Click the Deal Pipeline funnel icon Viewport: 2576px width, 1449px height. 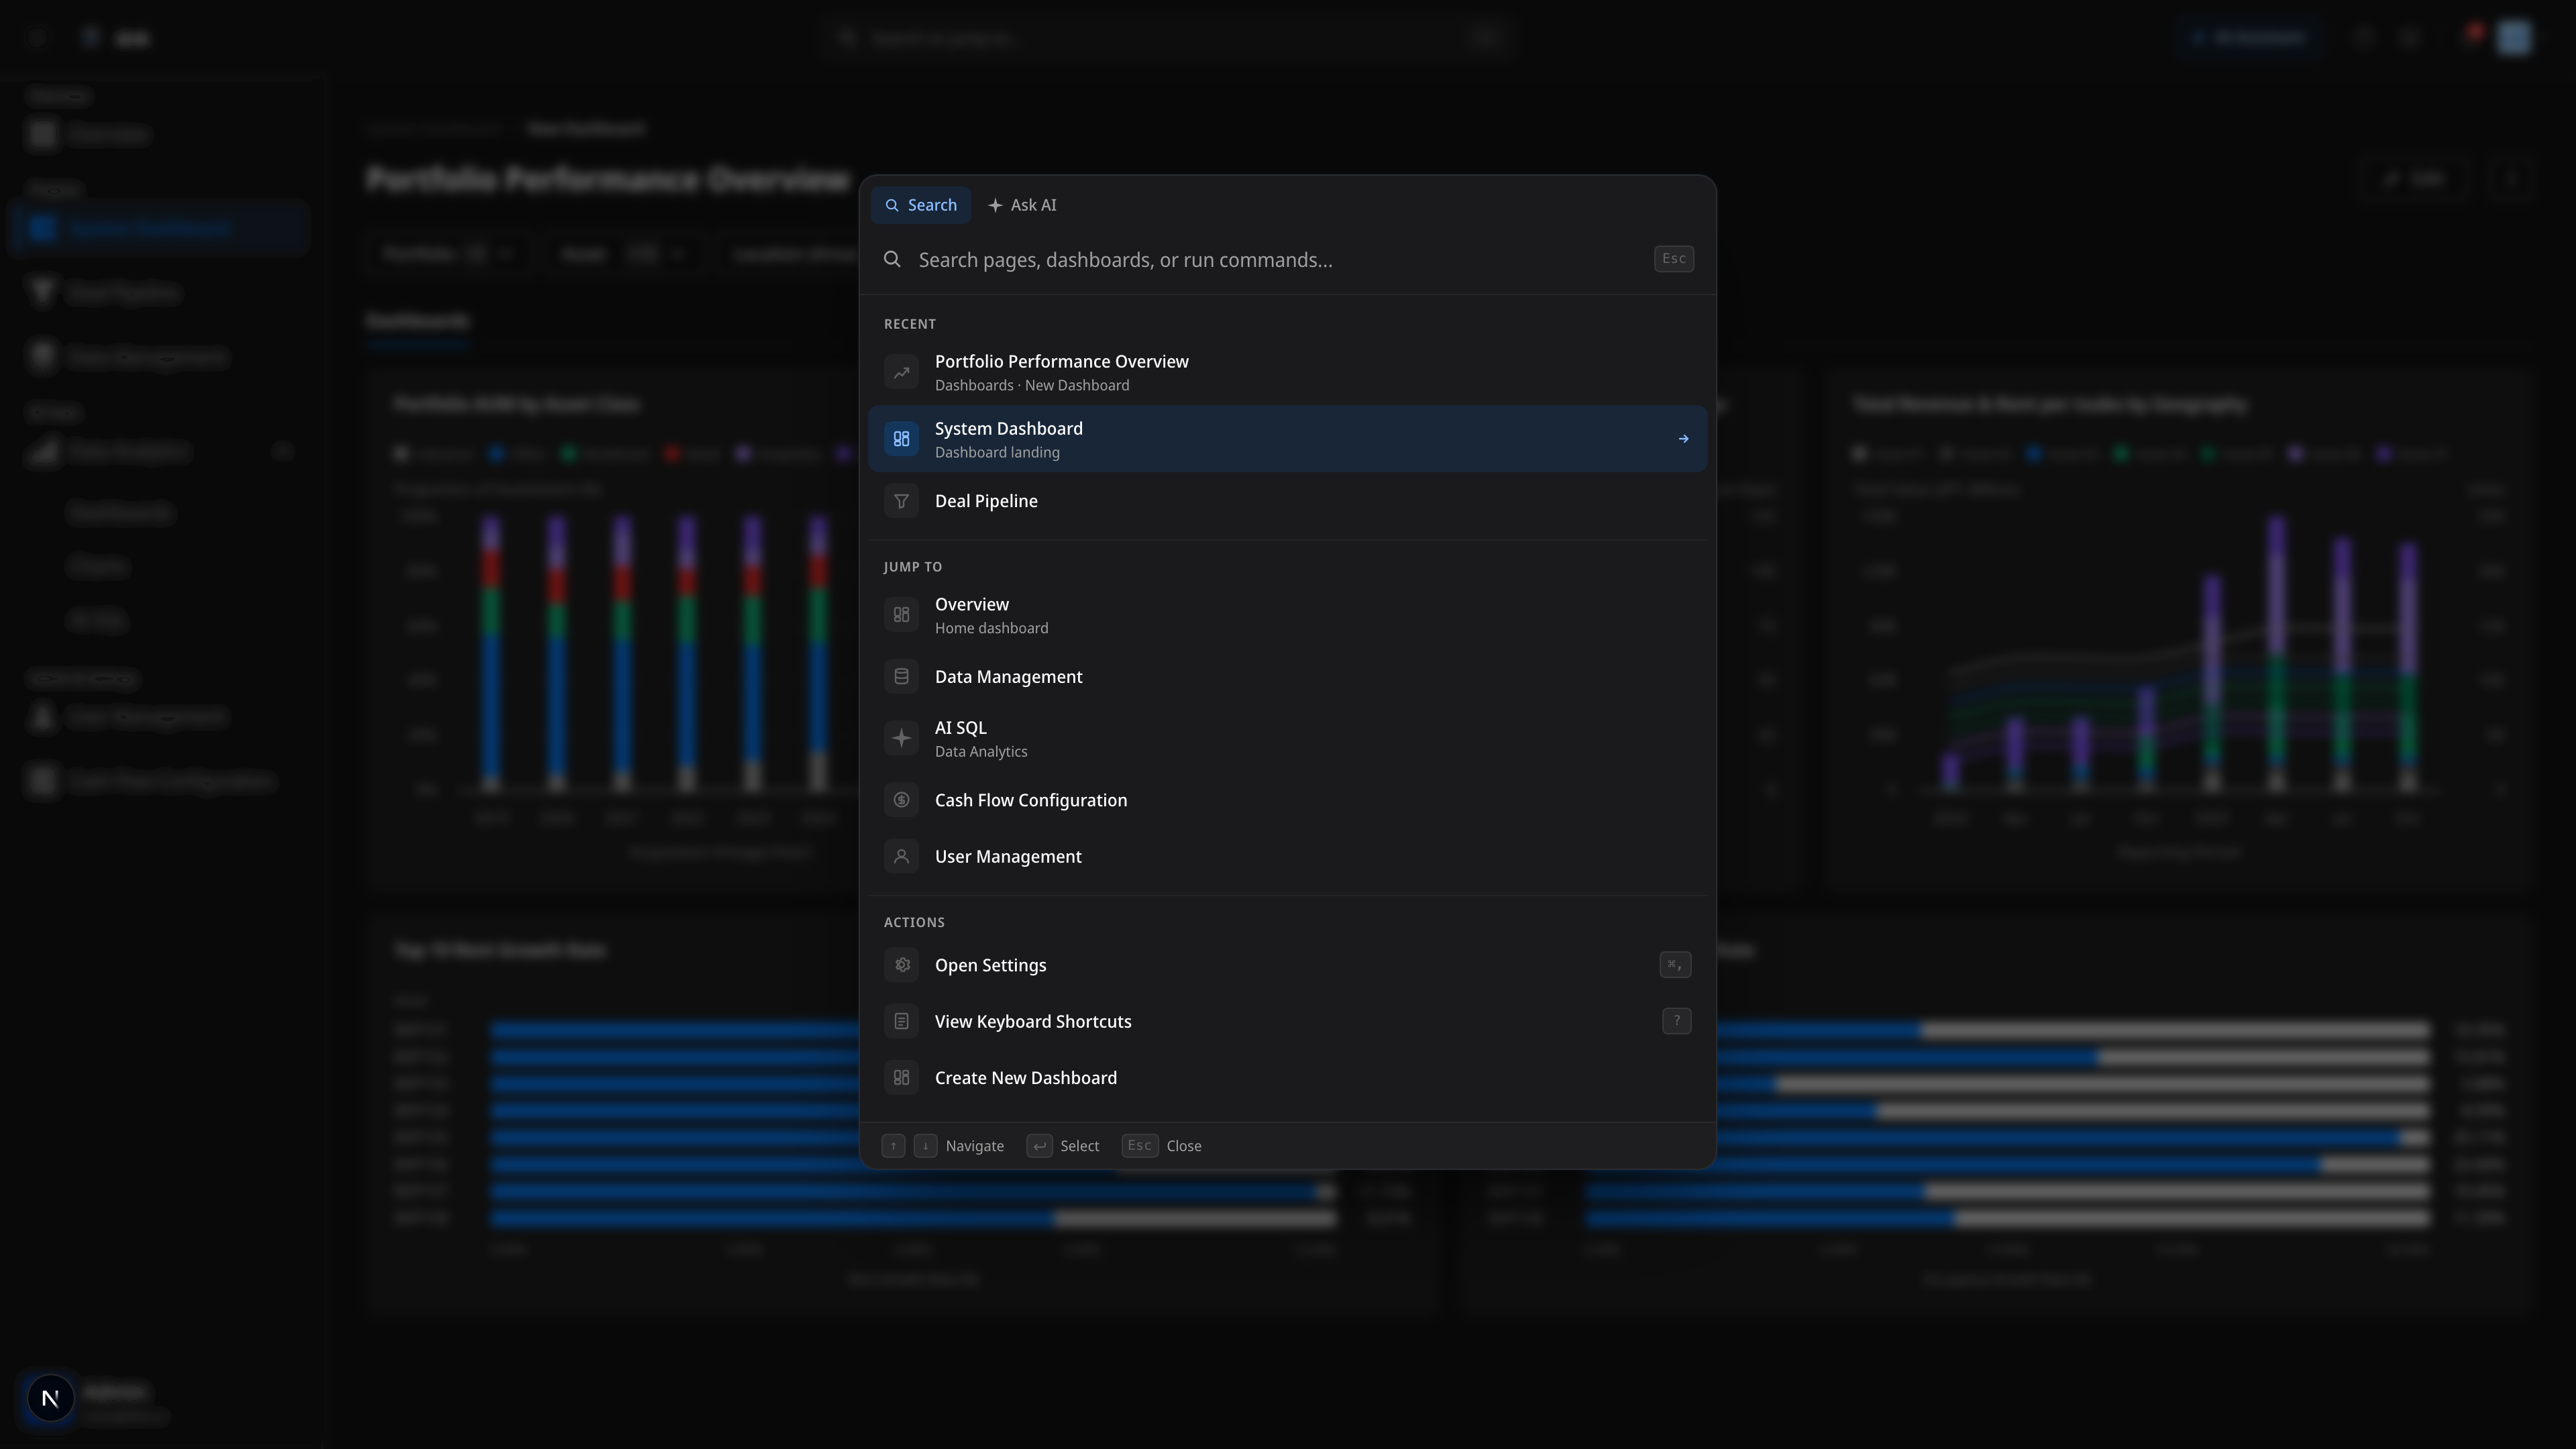[x=901, y=501]
